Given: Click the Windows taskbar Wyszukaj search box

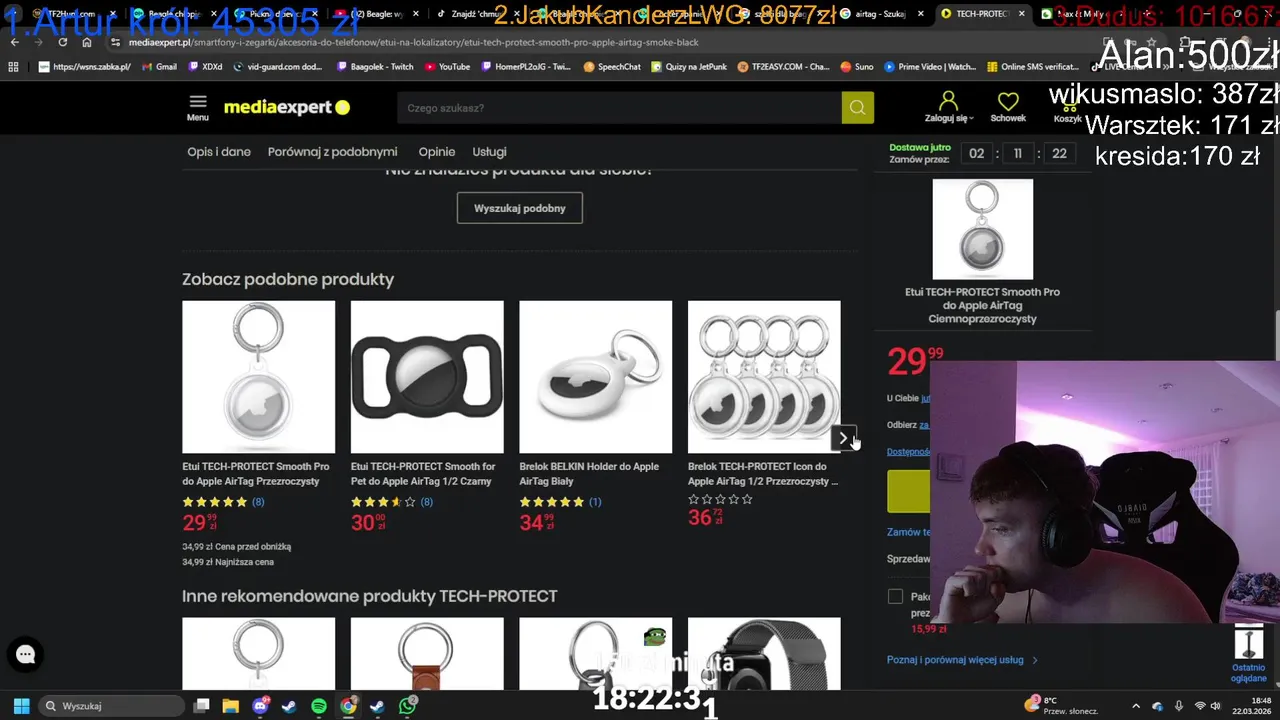Looking at the screenshot, I should pos(112,706).
